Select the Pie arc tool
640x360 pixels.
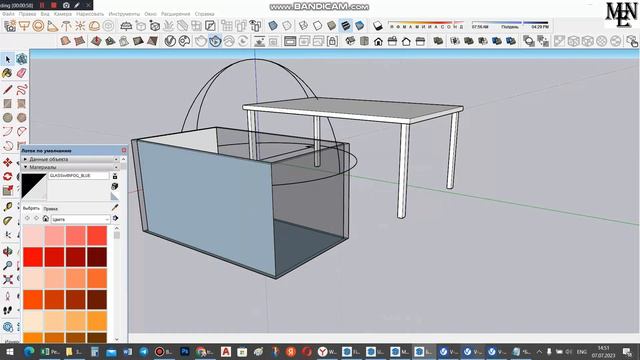point(21,131)
